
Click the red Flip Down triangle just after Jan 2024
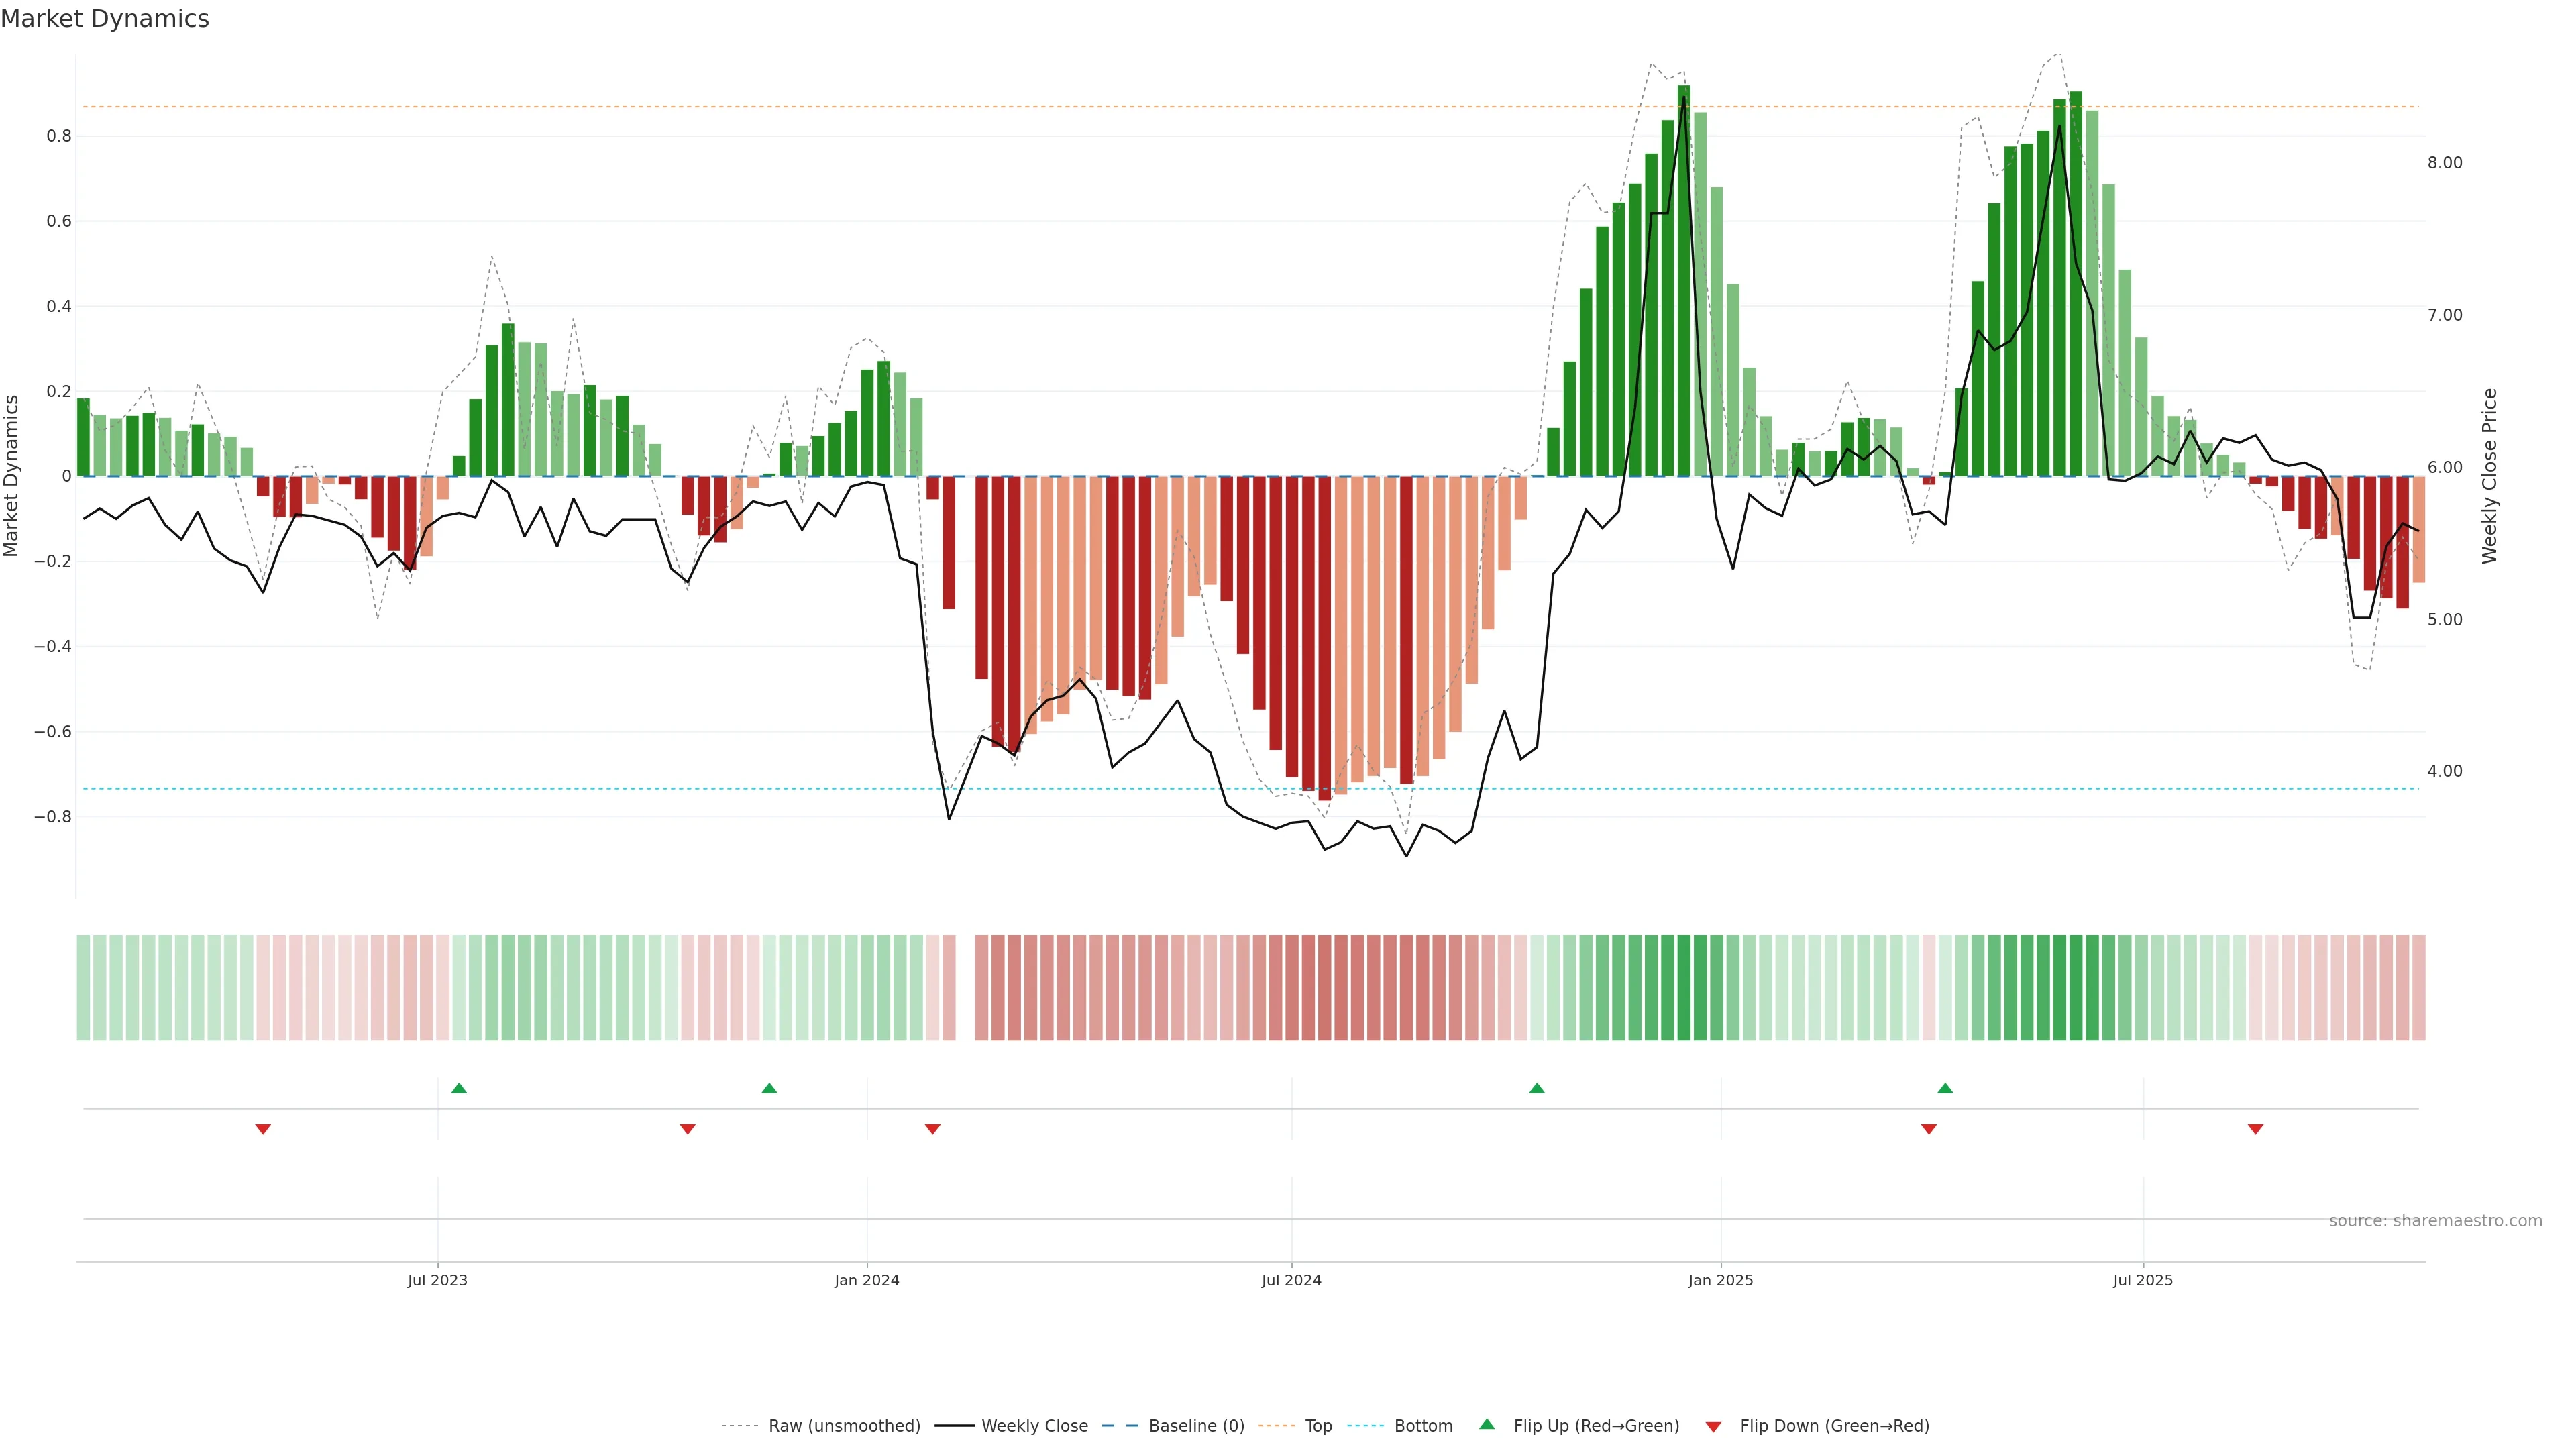[x=933, y=1129]
